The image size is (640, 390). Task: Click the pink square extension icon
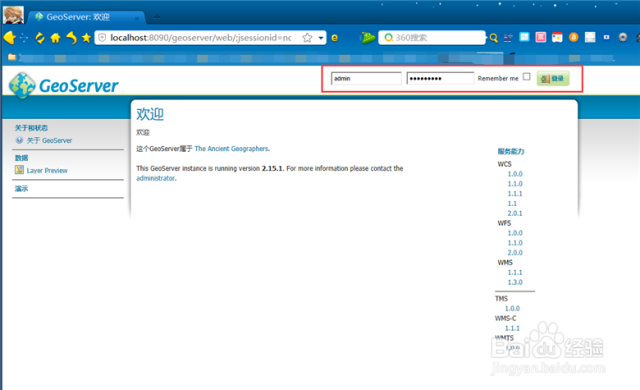tap(541, 38)
